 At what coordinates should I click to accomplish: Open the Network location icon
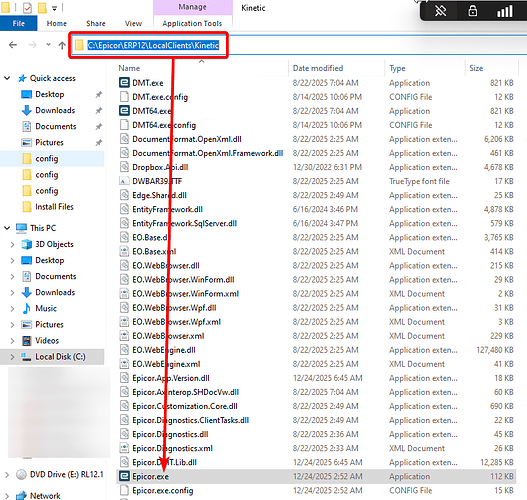click(x=22, y=495)
